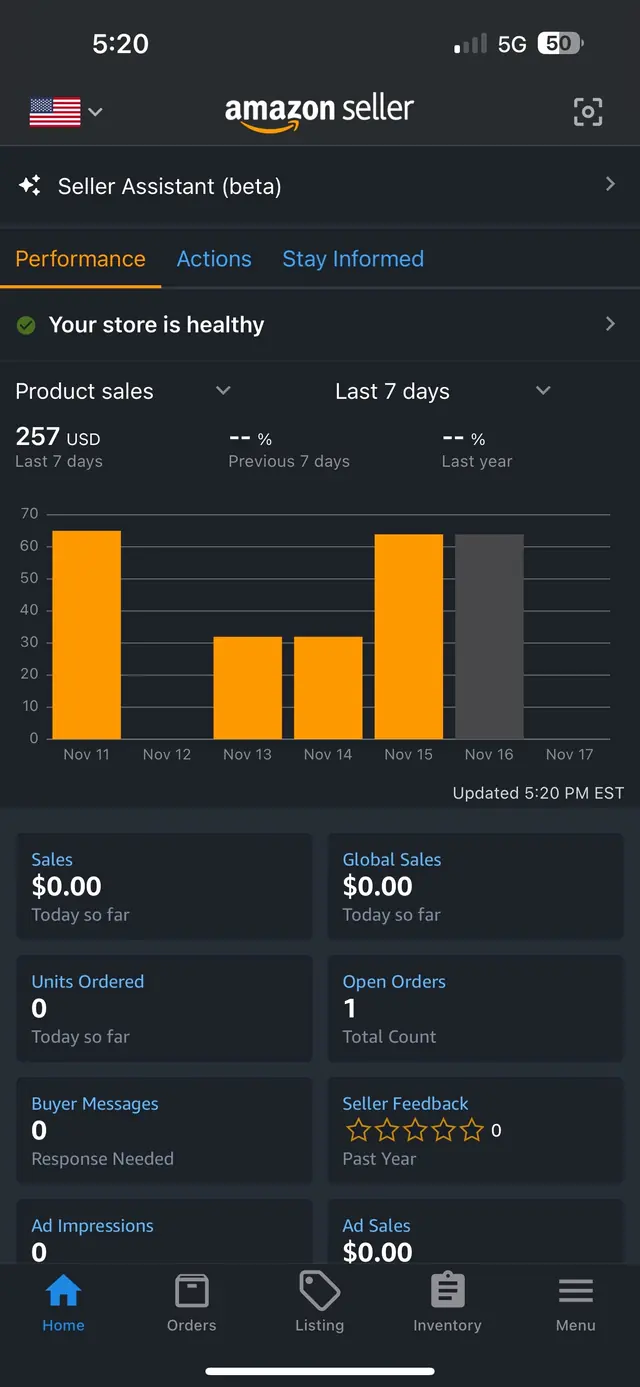Open the Open Orders card
640x1387 pixels.
pyautogui.click(x=476, y=1009)
